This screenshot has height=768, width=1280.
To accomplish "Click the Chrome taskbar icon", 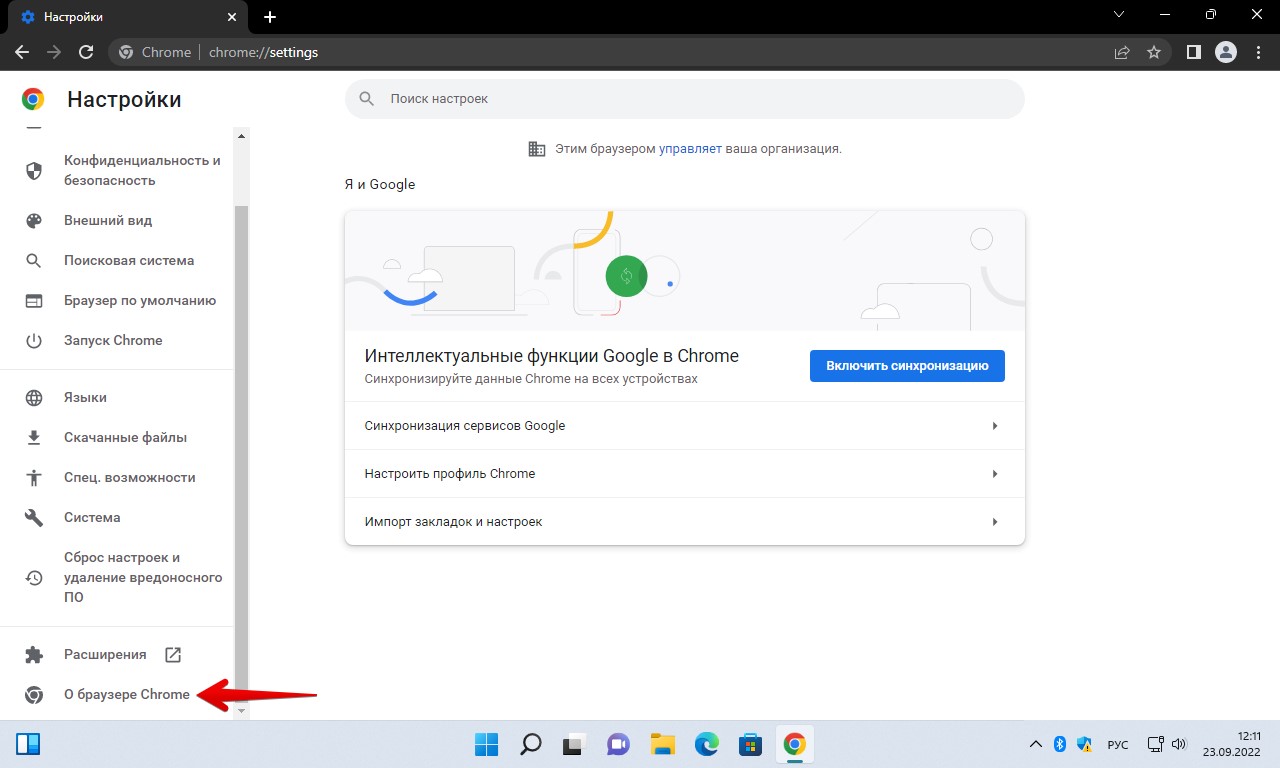I will [x=795, y=744].
